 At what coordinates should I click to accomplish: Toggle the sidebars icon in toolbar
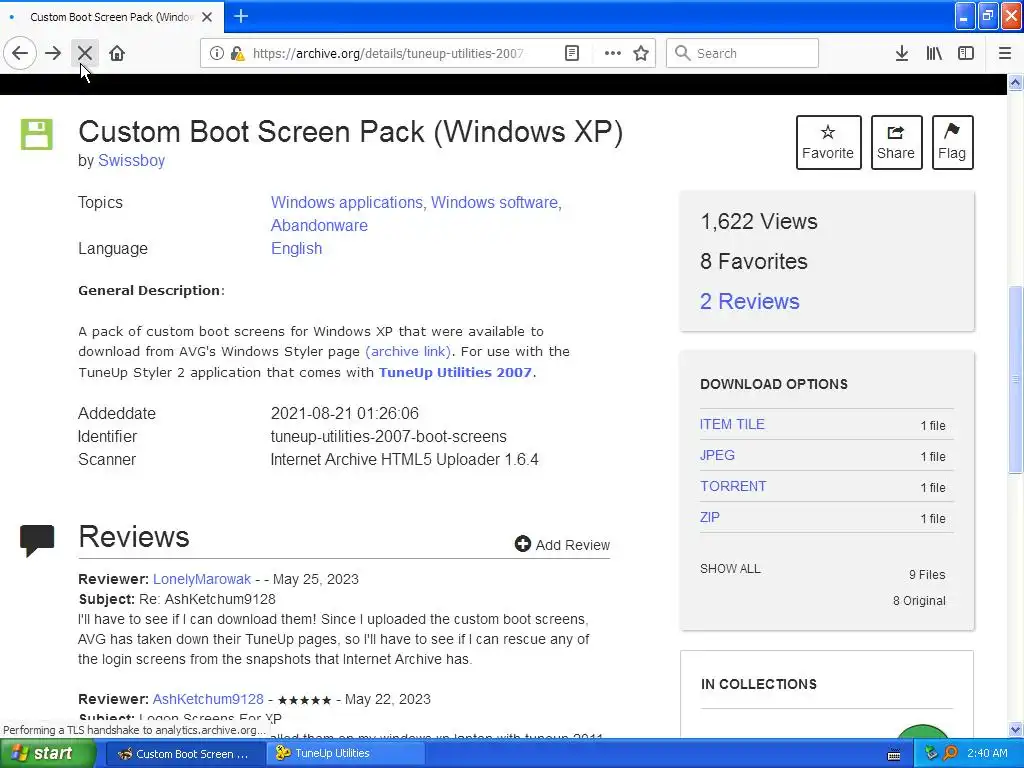(x=966, y=53)
